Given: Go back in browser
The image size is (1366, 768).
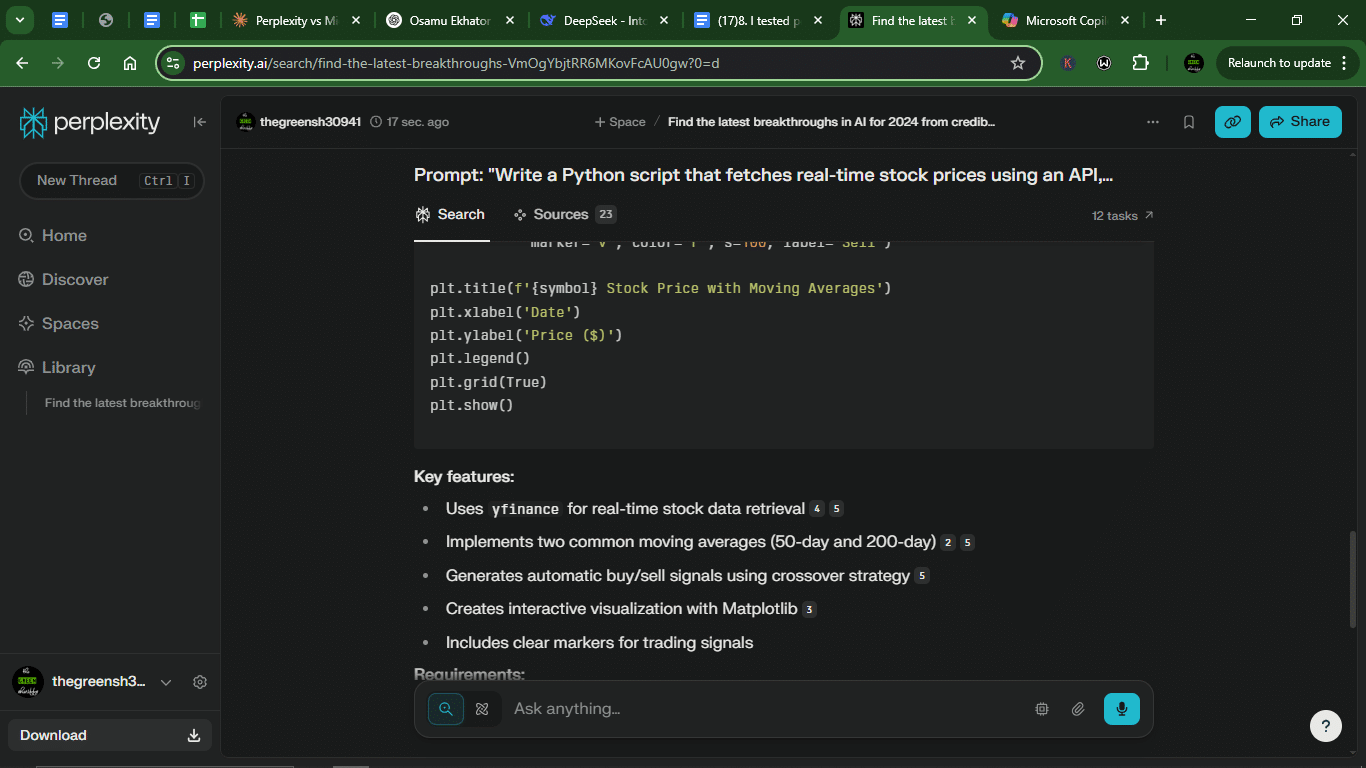Looking at the screenshot, I should pos(22,63).
